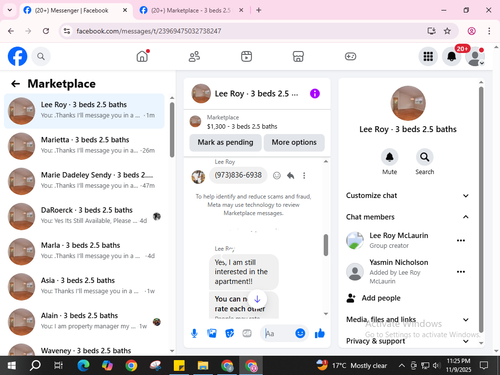Jump to latest message arrow
The height and width of the screenshot is (375, 500).
pos(257,299)
